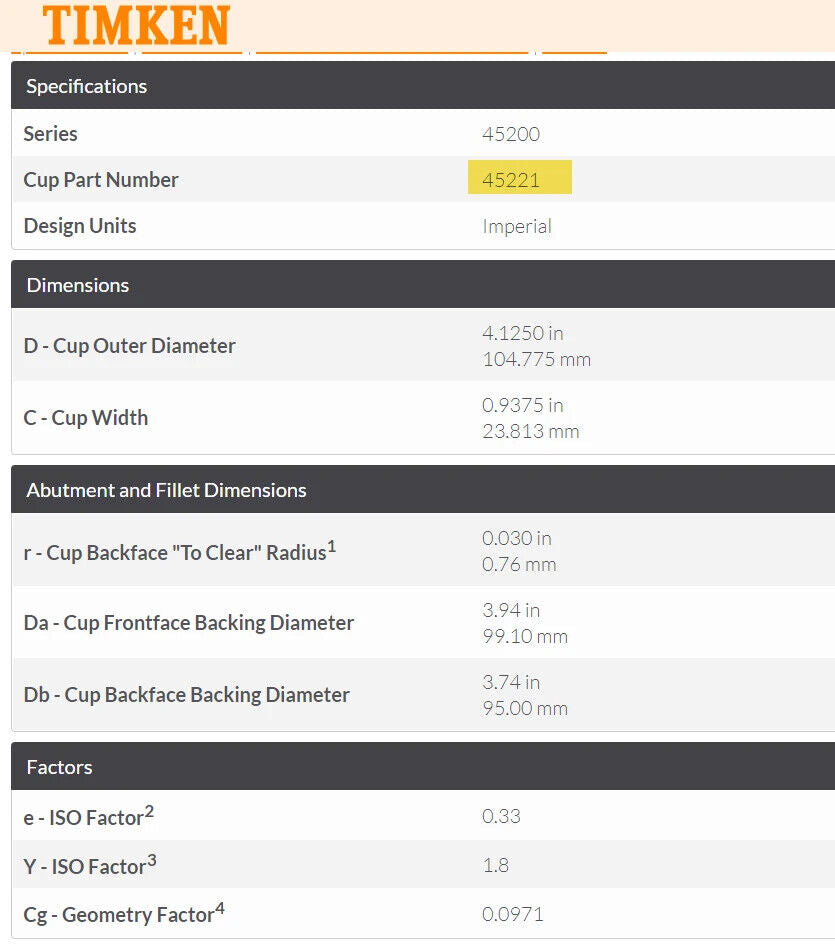This screenshot has height=949, width=835.
Task: Click the Y - ISO Factor value 1.8
Action: pyautogui.click(x=495, y=865)
